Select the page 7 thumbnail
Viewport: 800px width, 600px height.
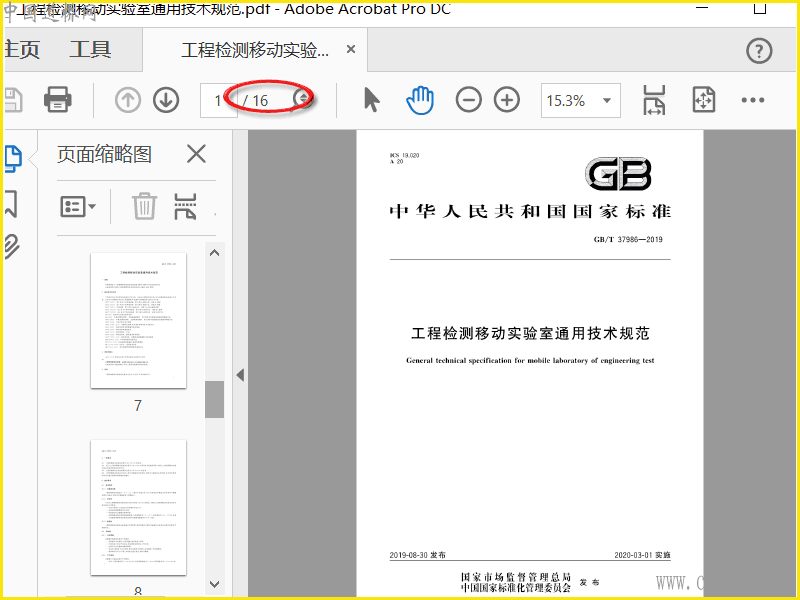coord(138,320)
